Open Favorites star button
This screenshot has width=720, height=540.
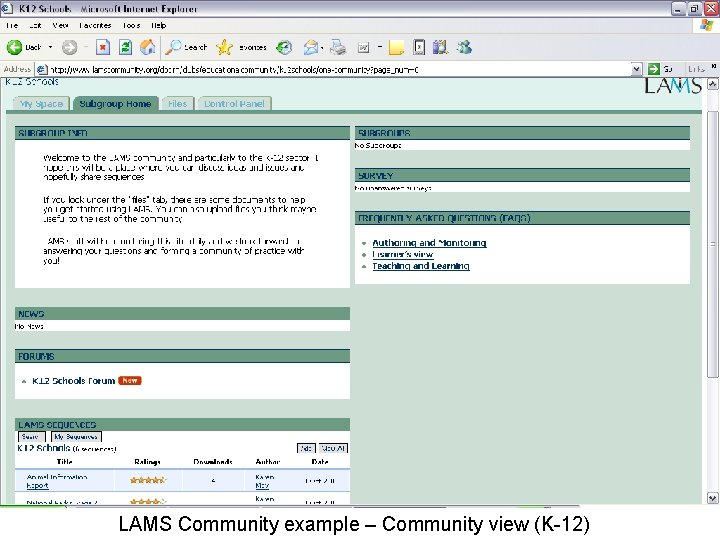pos(242,47)
